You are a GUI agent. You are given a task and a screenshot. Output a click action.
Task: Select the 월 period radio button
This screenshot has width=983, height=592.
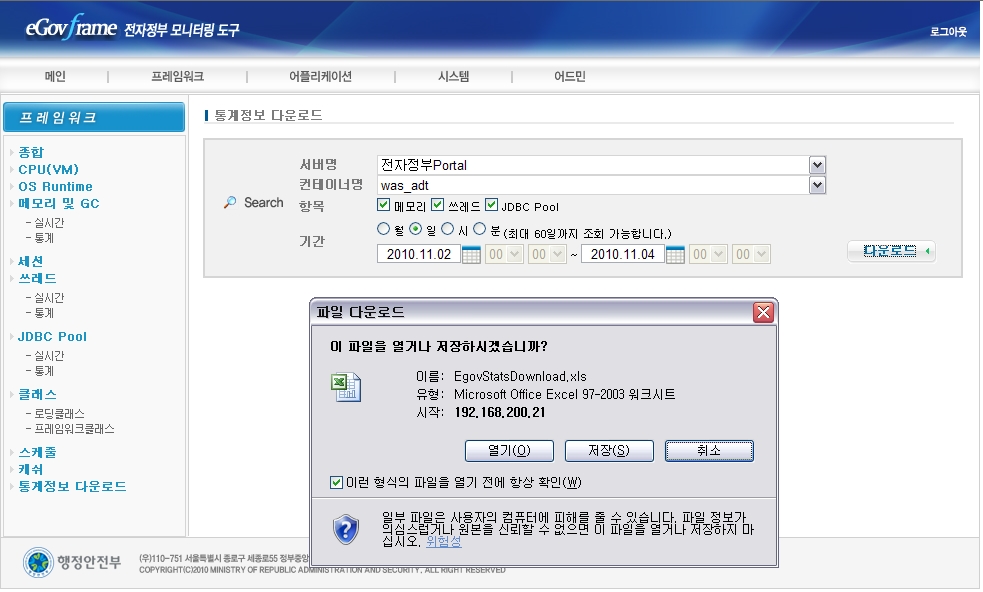[384, 229]
